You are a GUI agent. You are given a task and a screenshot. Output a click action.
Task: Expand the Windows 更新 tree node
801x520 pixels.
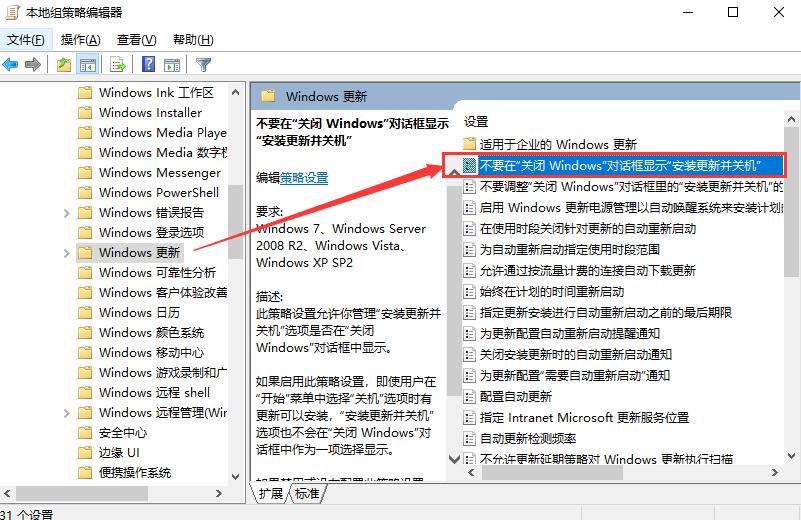pos(66,253)
